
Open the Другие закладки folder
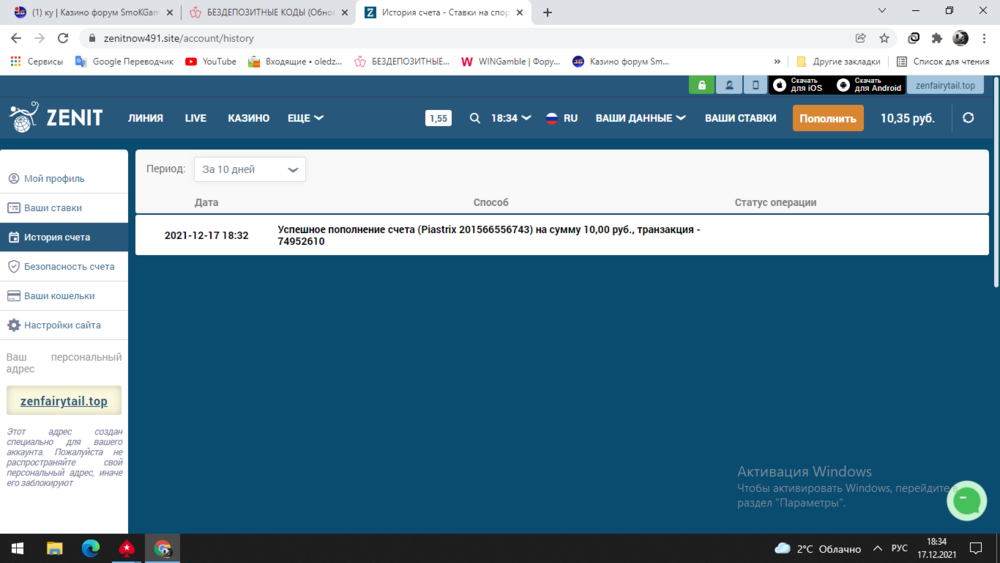(838, 61)
